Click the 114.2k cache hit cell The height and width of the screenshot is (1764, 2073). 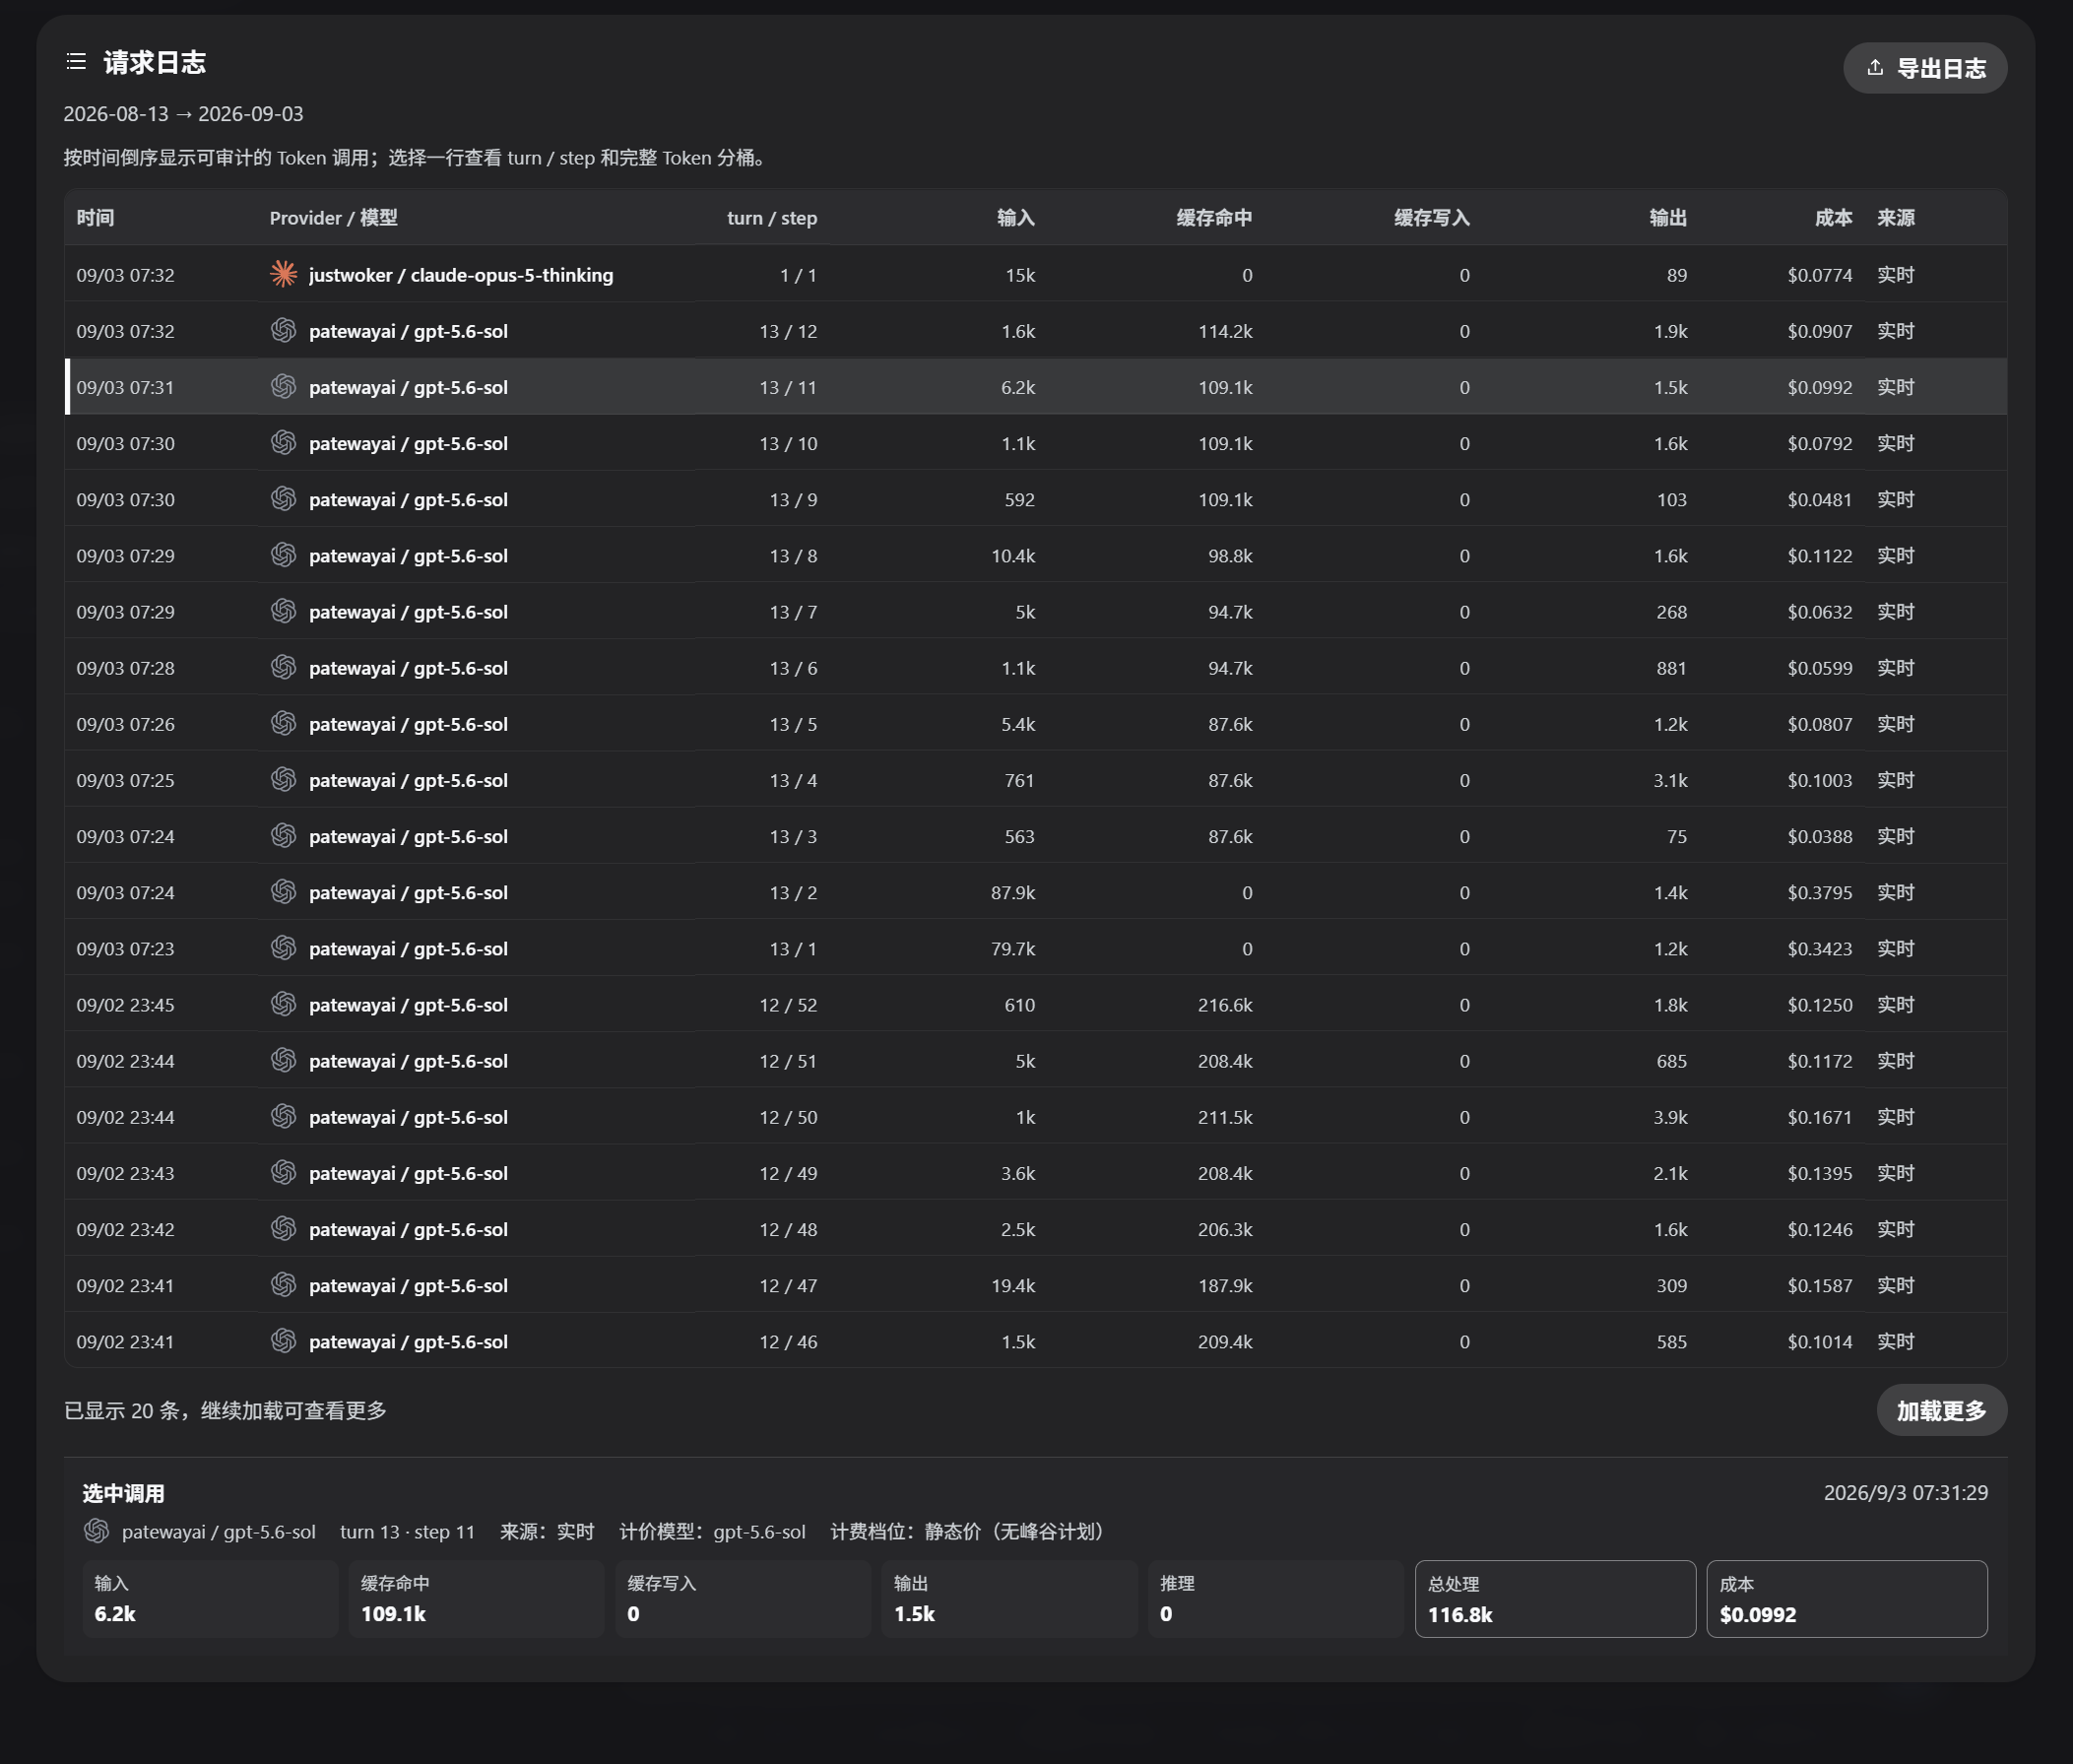1225,330
